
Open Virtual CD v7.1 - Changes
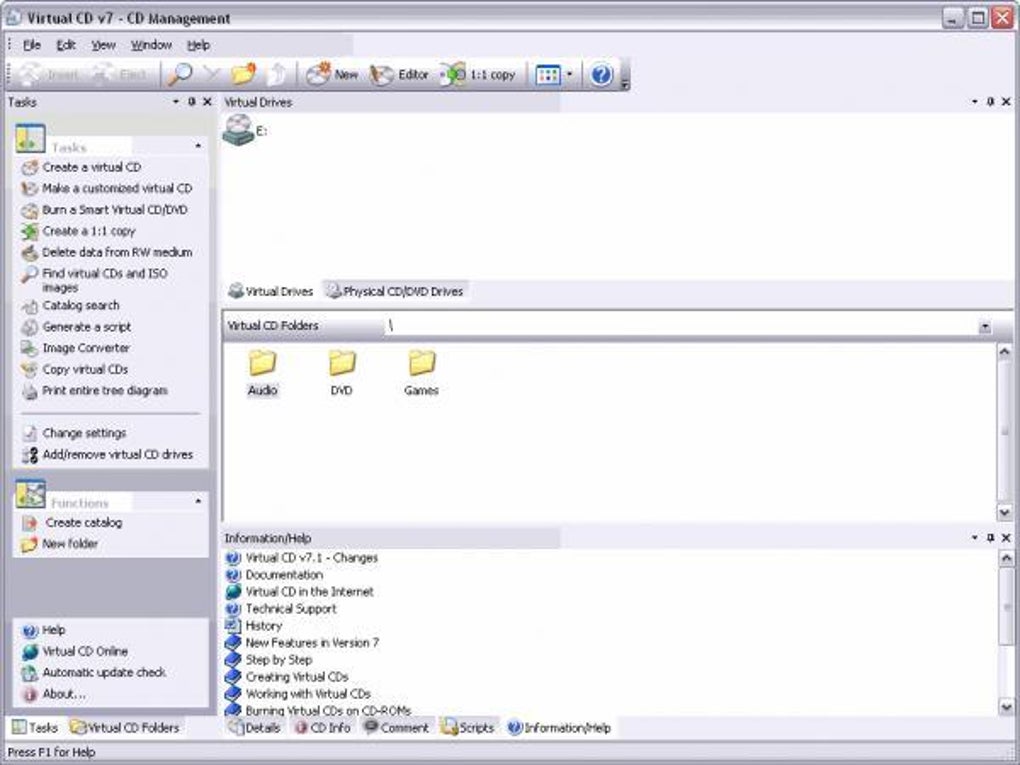pyautogui.click(x=311, y=557)
